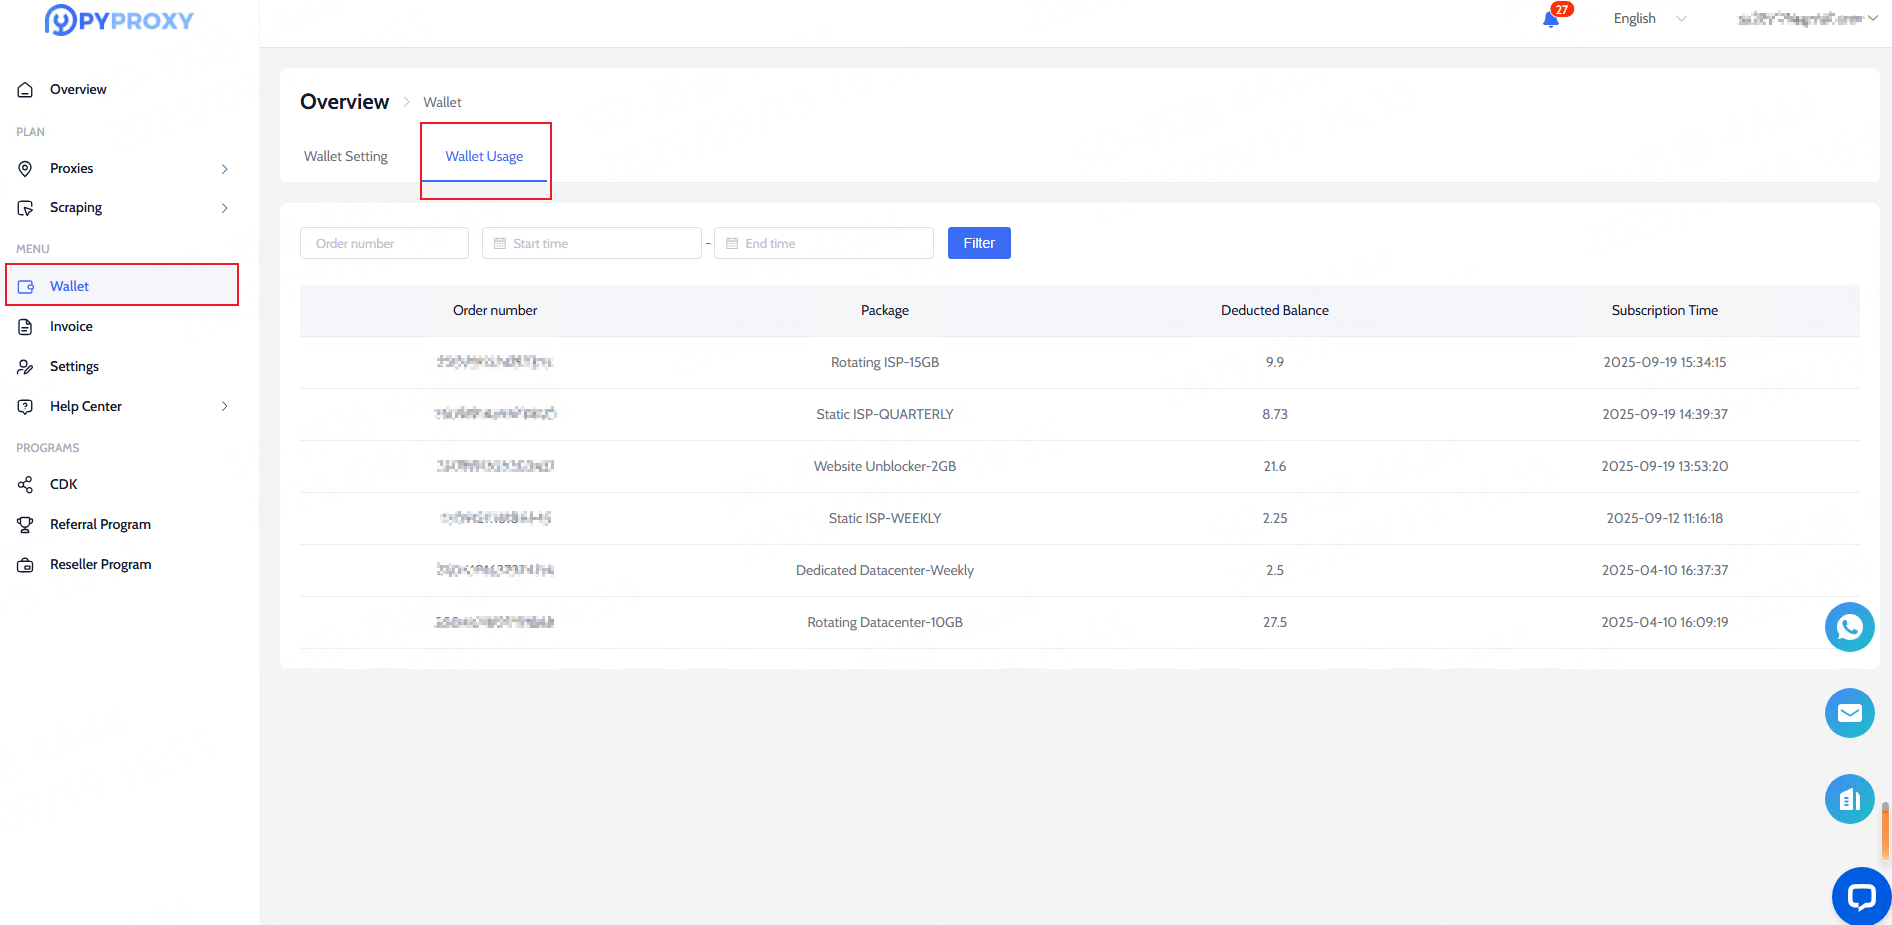Click the Referral Program trophy icon
Image resolution: width=1892 pixels, height=925 pixels.
25,525
